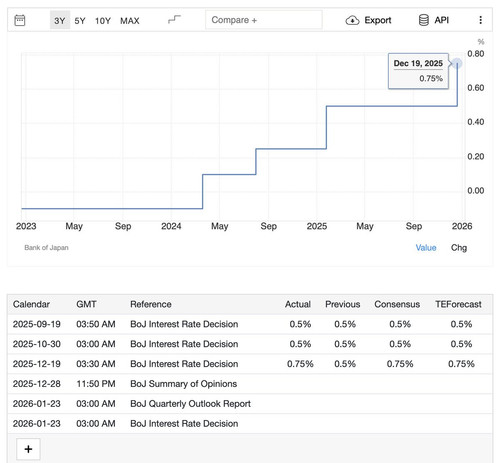The image size is (500, 463).
Task: Click the Calendar column header
Action: (x=31, y=304)
